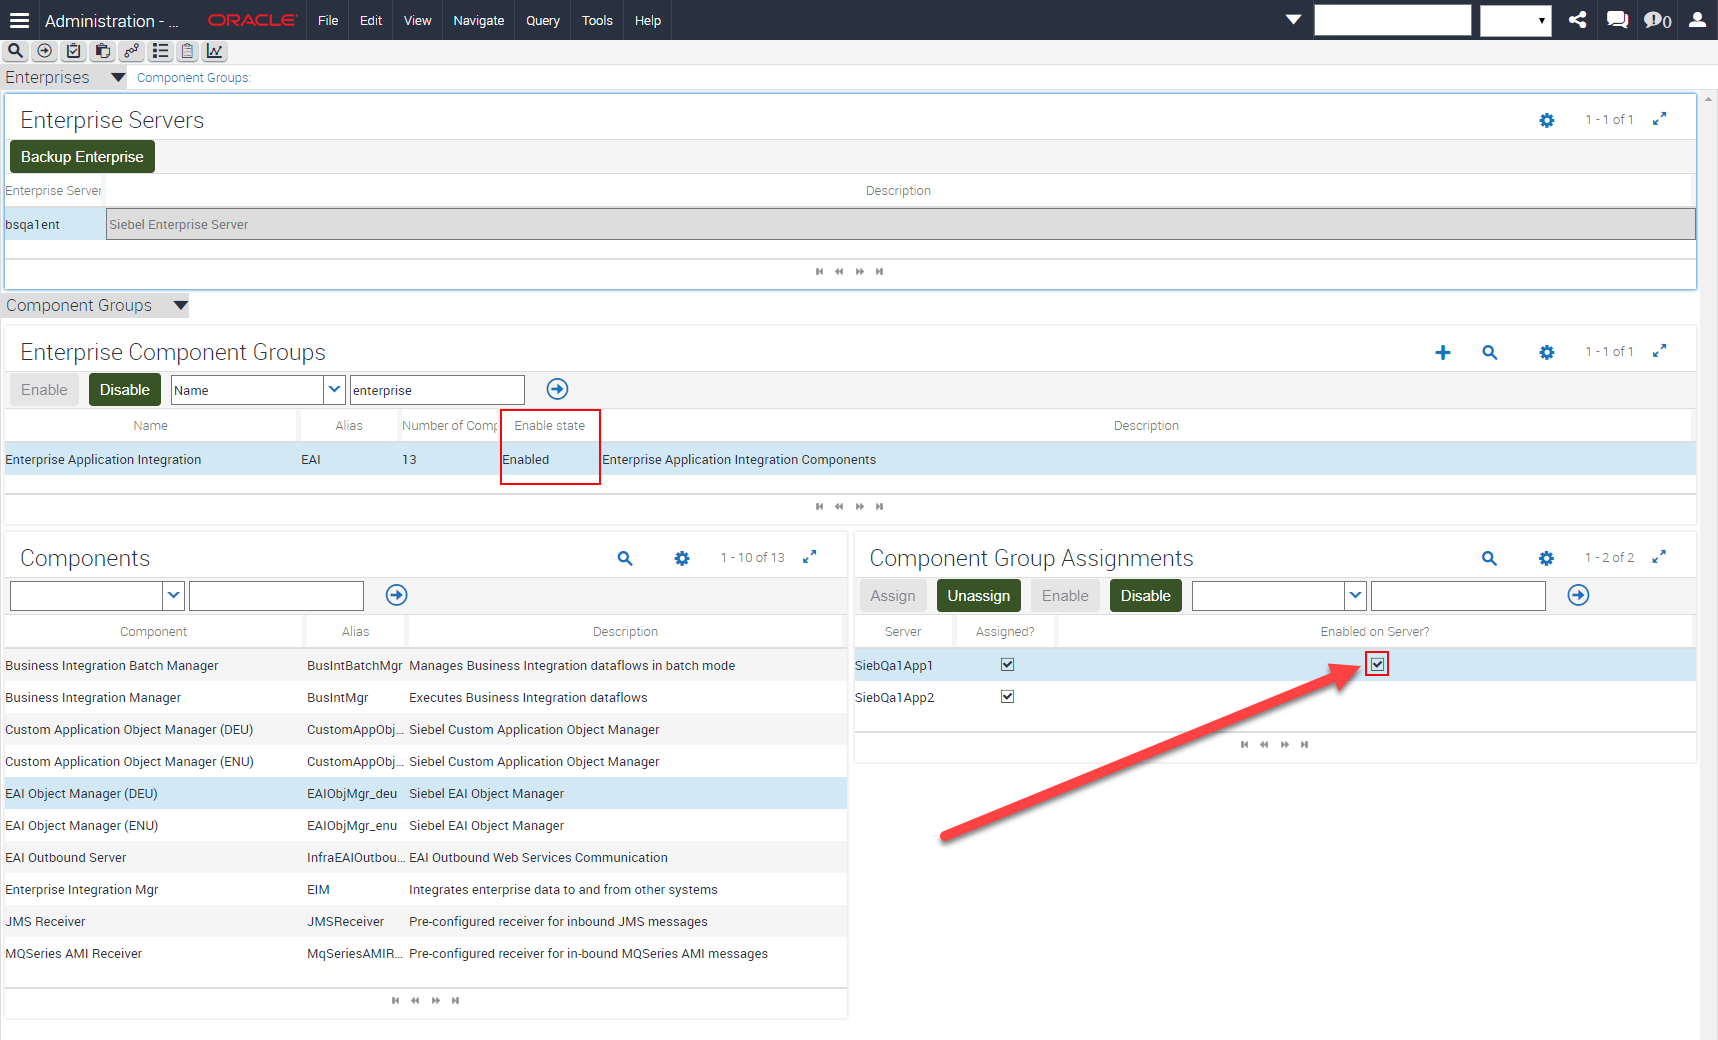Click the Execute Query arrow toolbar icon

[x=44, y=51]
